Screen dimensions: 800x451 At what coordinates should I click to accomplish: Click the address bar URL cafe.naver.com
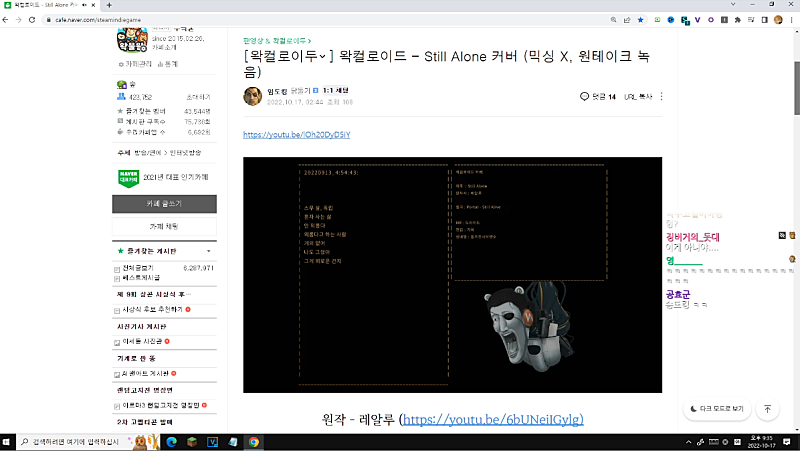tap(98, 20)
